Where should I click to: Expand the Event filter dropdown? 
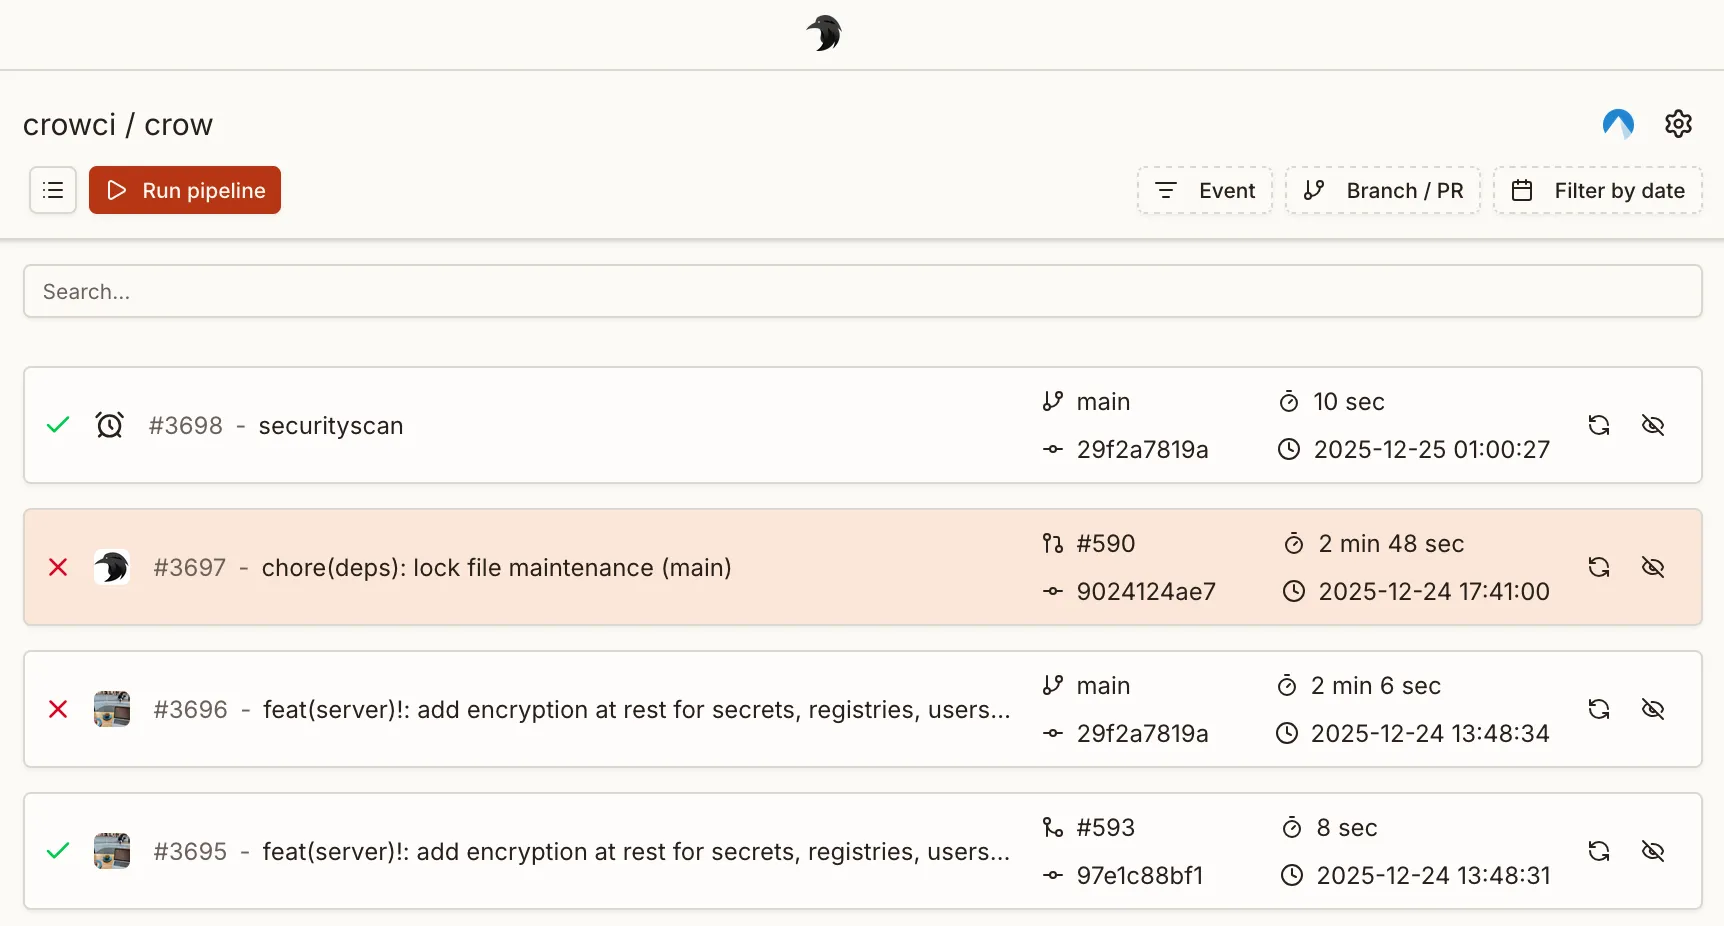(x=1205, y=190)
